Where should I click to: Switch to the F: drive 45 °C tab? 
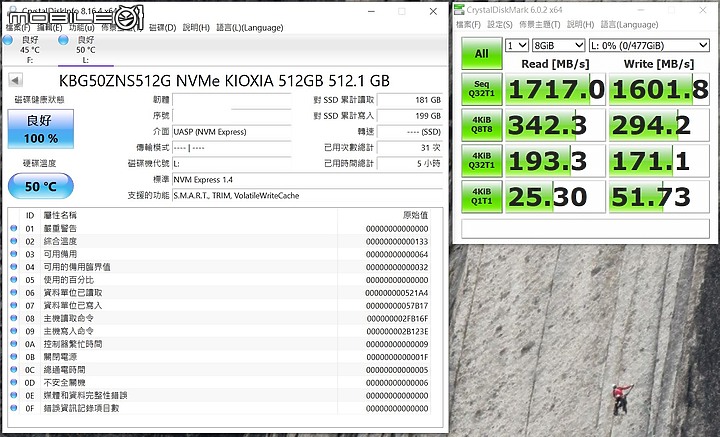28,50
